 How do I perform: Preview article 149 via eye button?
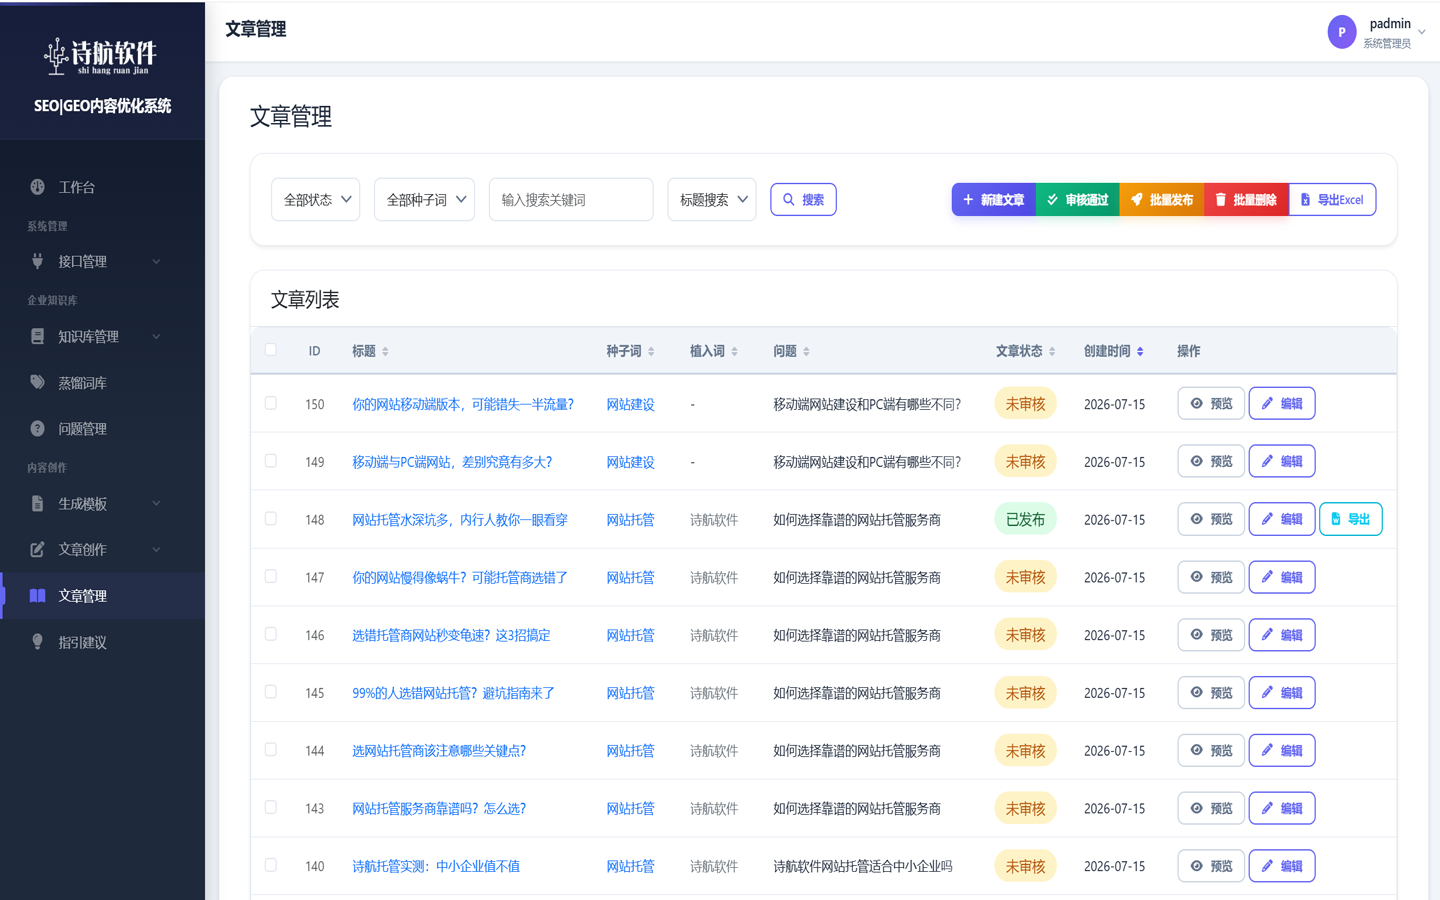pyautogui.click(x=1211, y=461)
